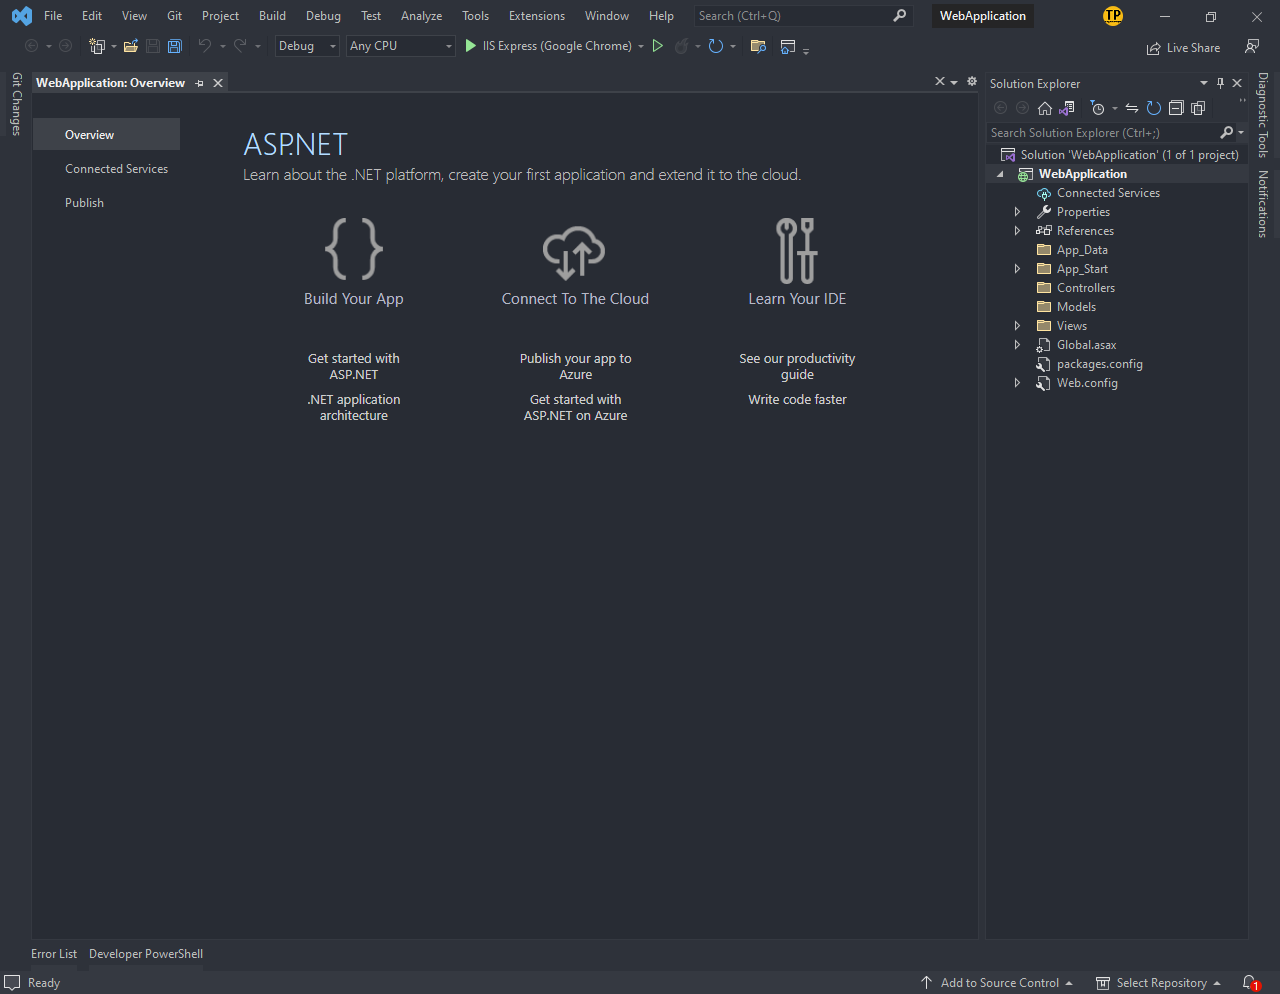The width and height of the screenshot is (1280, 994).
Task: Open the Solution Explorer search options dropdown
Action: pos(1241,133)
